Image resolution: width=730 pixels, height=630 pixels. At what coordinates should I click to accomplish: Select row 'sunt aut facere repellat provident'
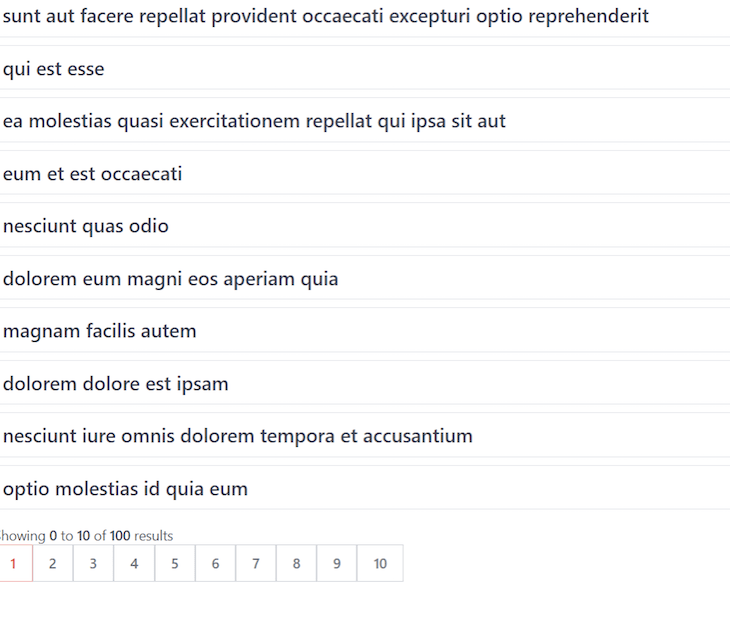coord(365,17)
